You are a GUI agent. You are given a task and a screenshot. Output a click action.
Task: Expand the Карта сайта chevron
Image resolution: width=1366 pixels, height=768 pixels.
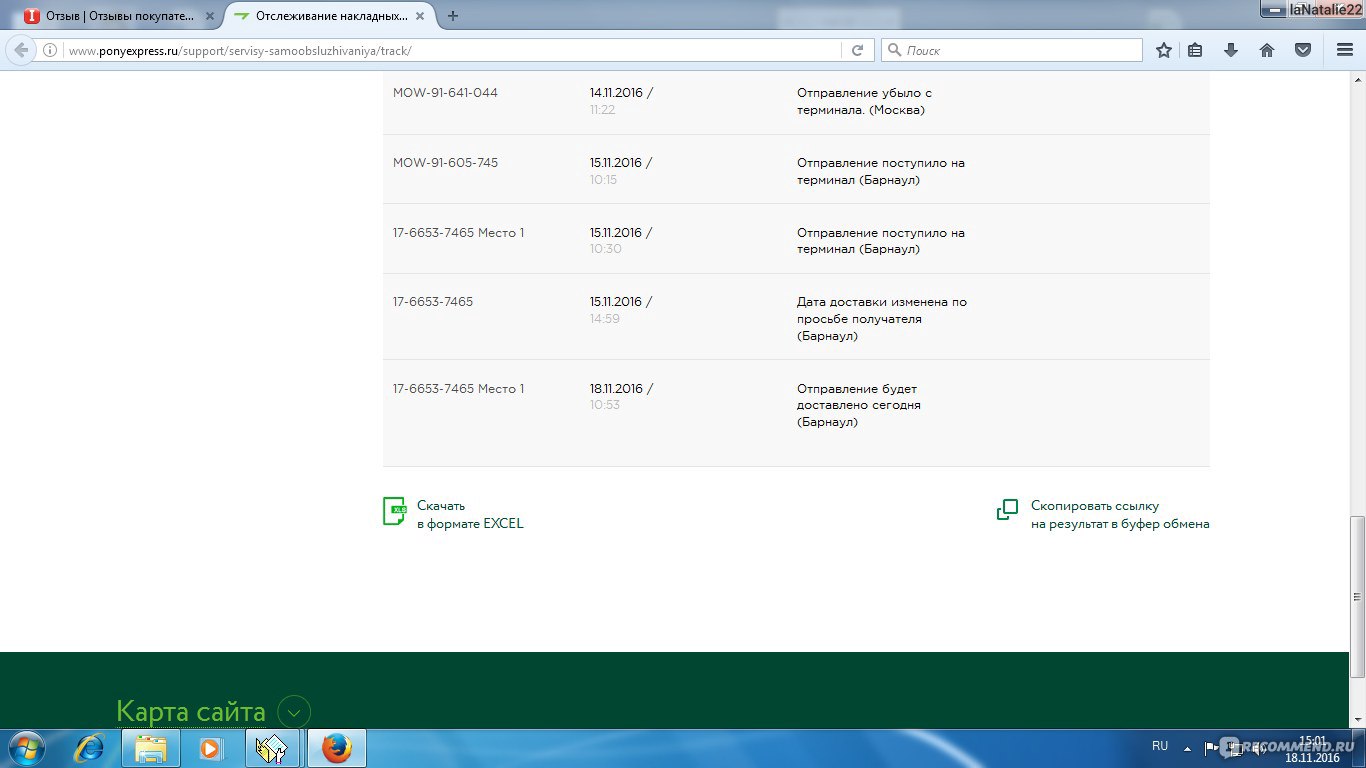294,712
